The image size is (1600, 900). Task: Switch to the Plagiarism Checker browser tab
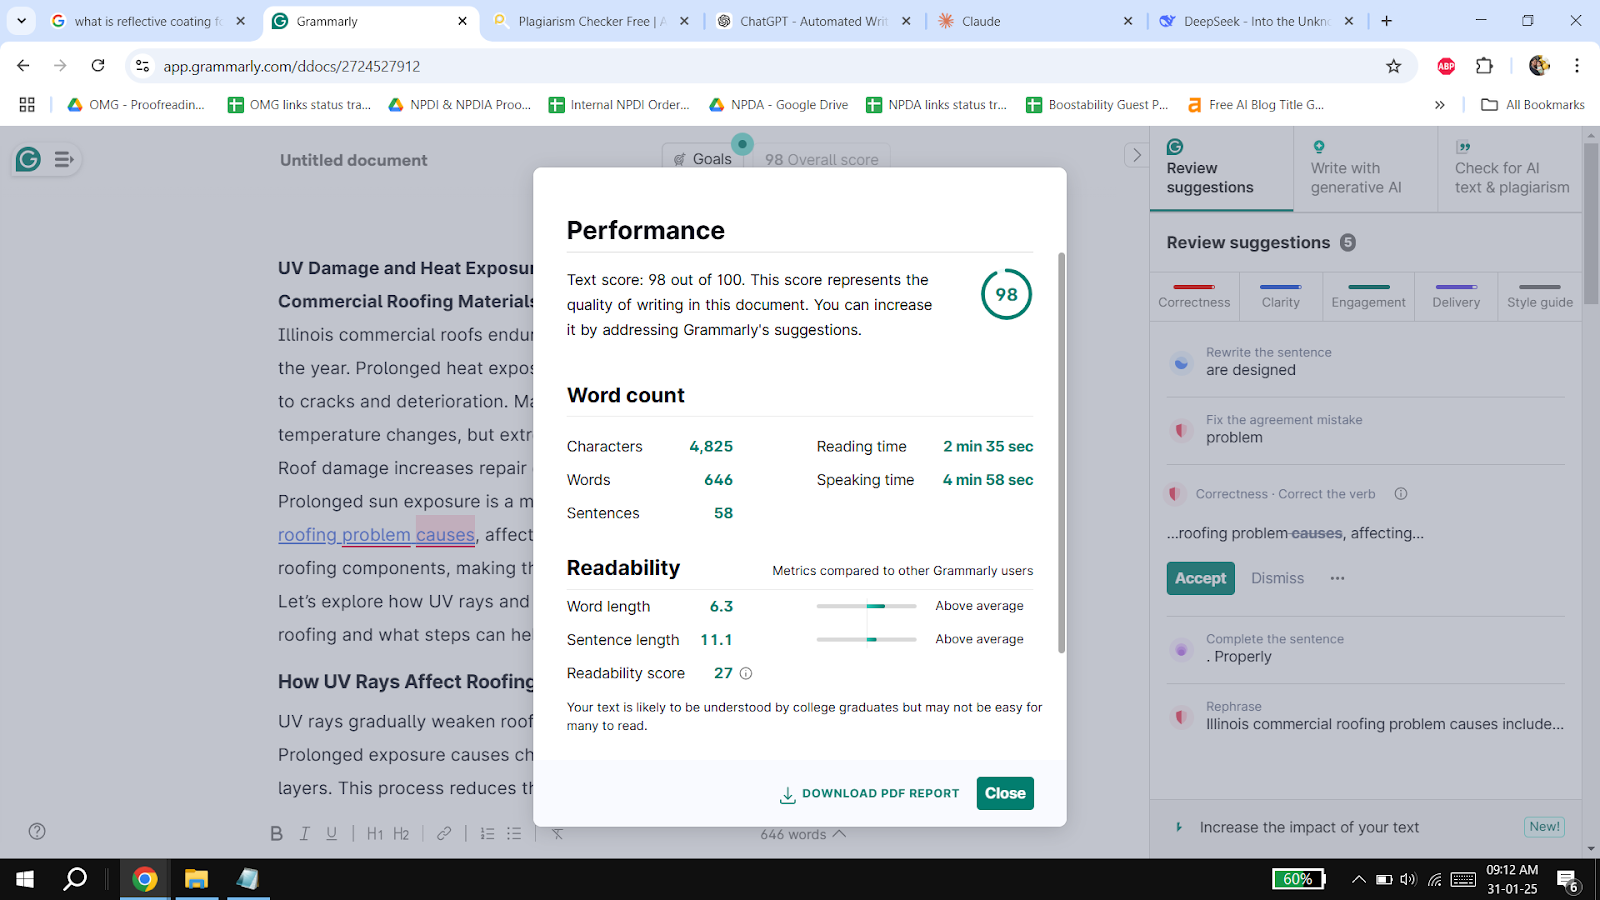pyautogui.click(x=591, y=21)
